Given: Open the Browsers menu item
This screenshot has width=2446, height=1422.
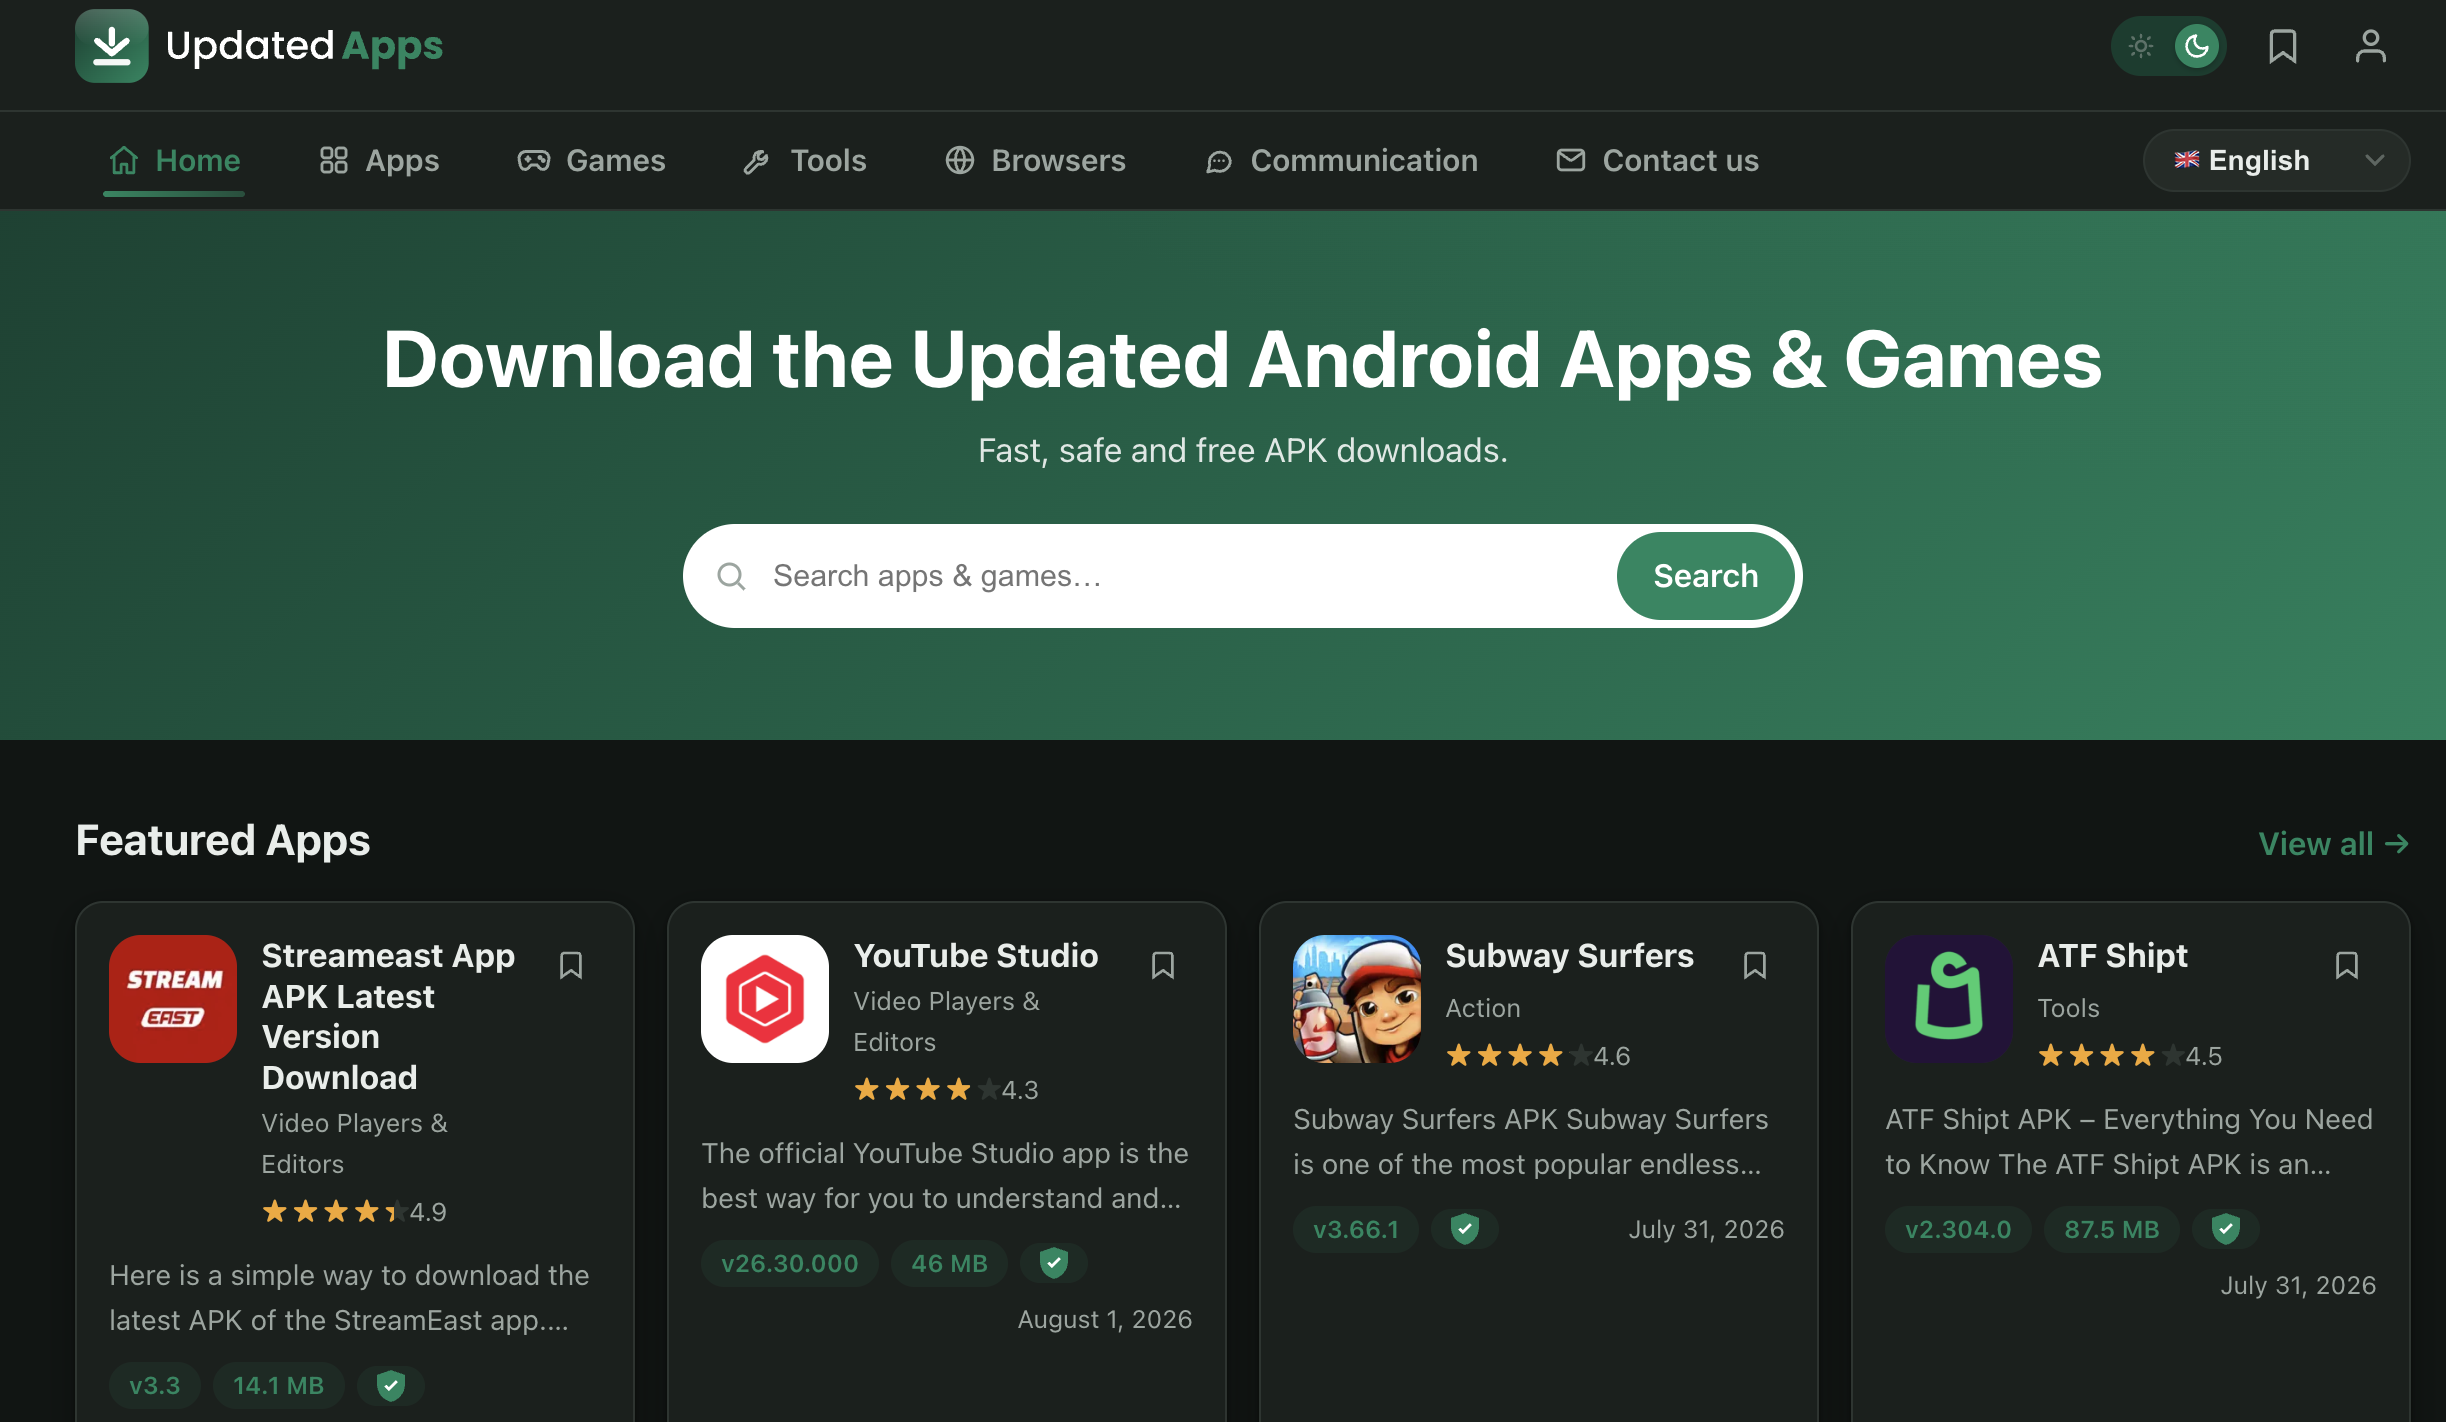Looking at the screenshot, I should (x=1035, y=160).
